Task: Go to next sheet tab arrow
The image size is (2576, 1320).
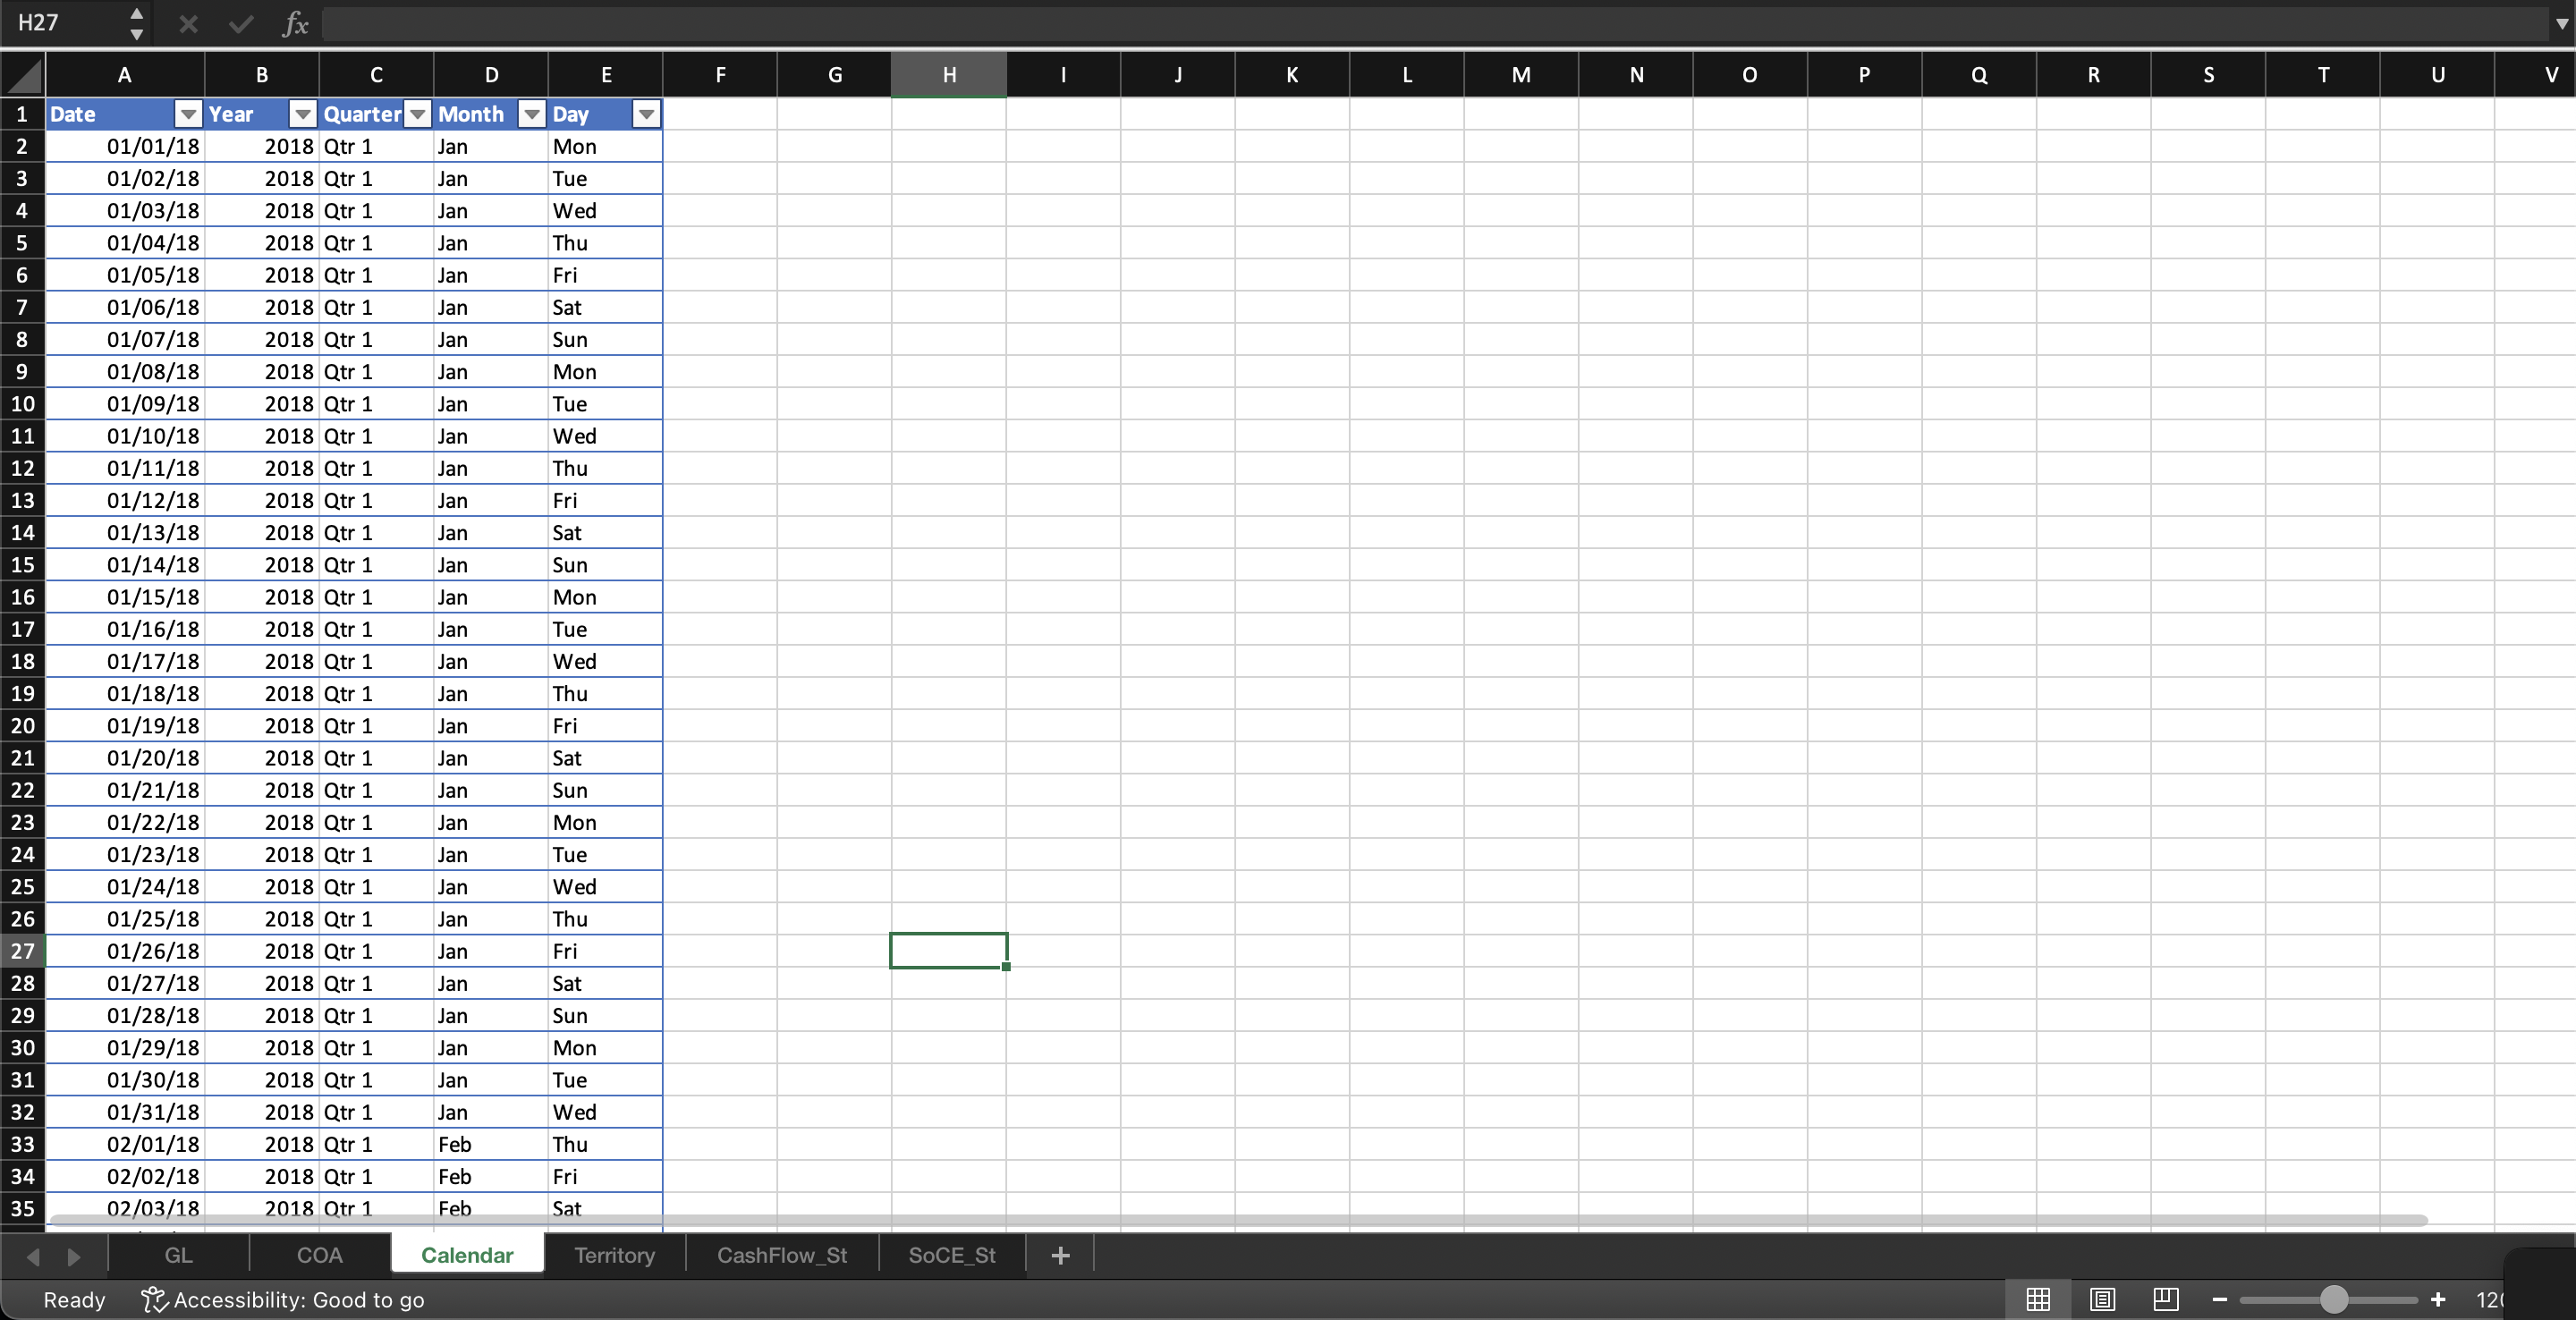Action: click(74, 1256)
